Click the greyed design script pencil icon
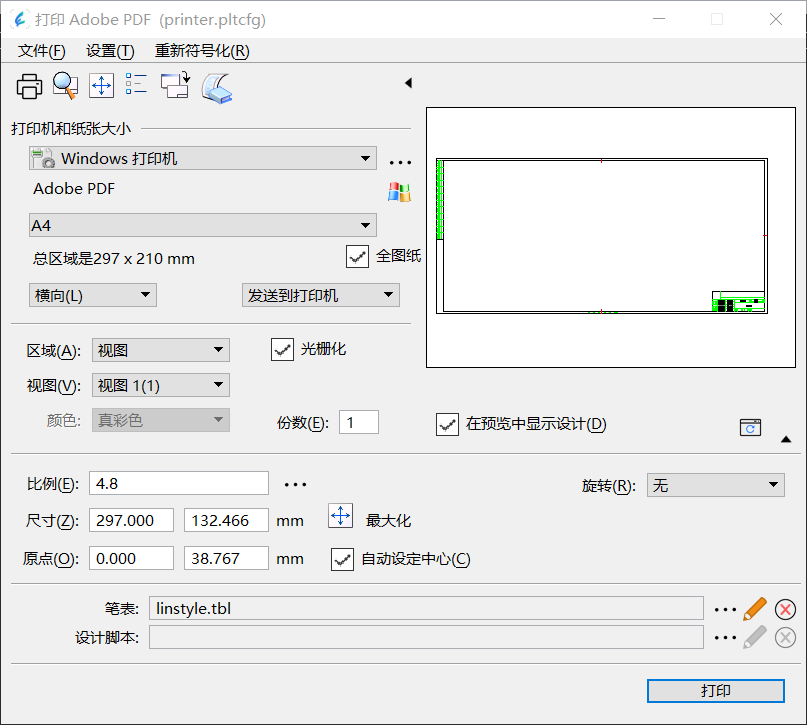 755,638
